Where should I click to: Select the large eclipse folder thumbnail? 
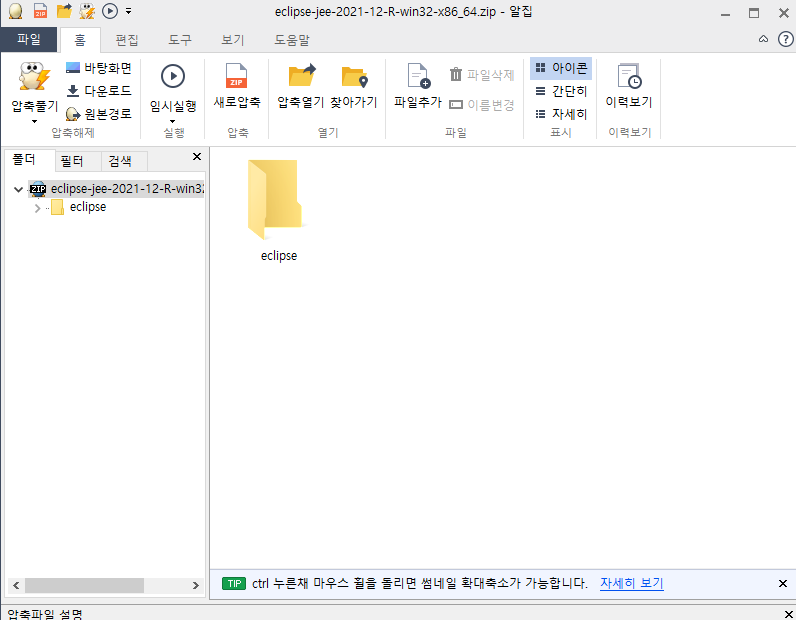click(x=275, y=199)
